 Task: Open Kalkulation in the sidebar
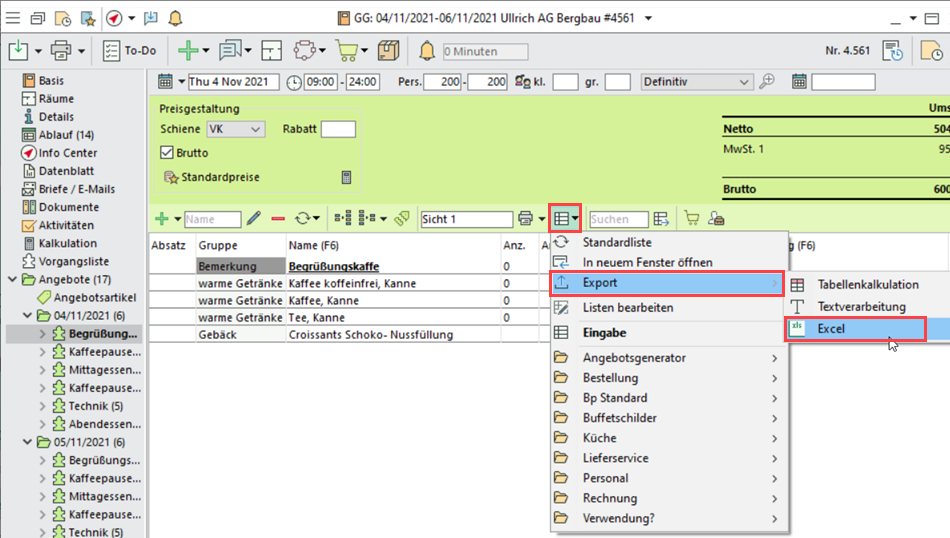[x=67, y=243]
